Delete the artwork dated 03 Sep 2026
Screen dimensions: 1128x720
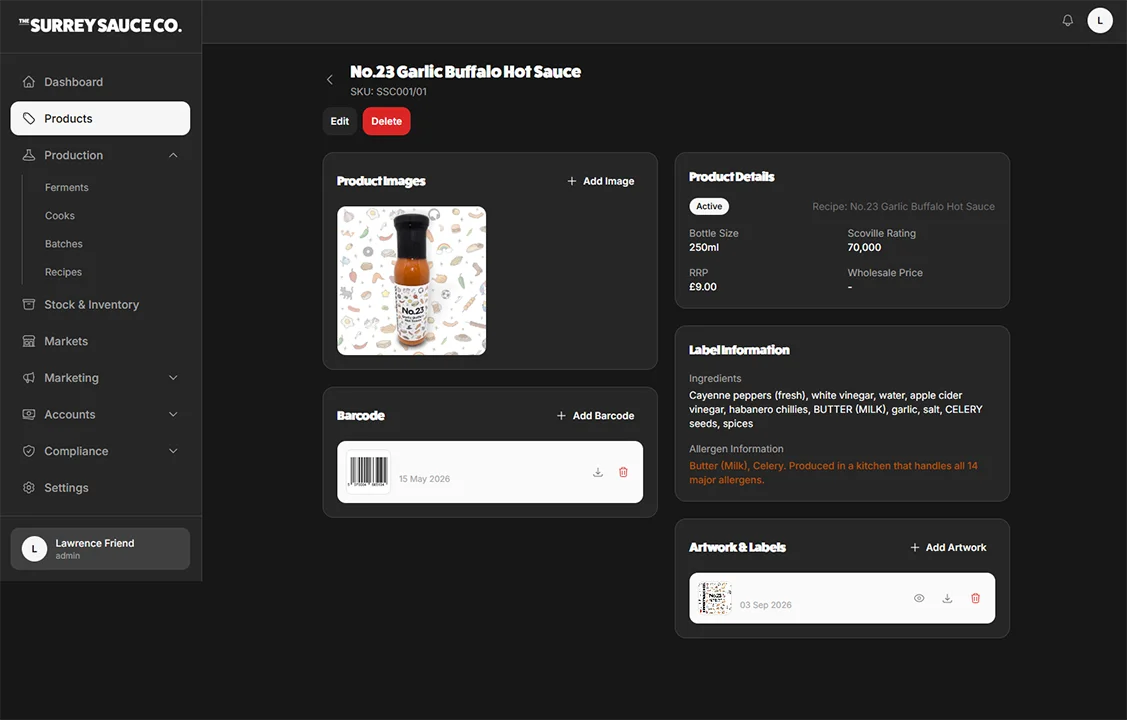tap(975, 598)
